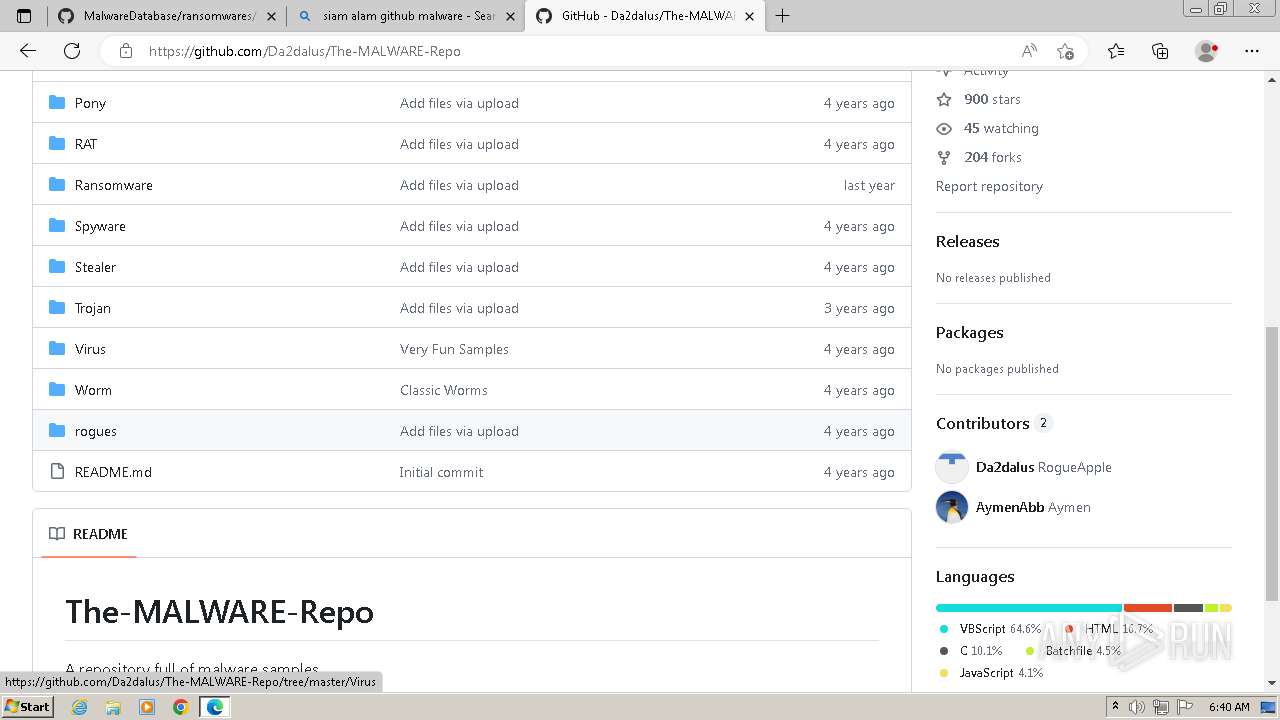
Task: Click the C language bar segment
Action: tap(1188, 608)
